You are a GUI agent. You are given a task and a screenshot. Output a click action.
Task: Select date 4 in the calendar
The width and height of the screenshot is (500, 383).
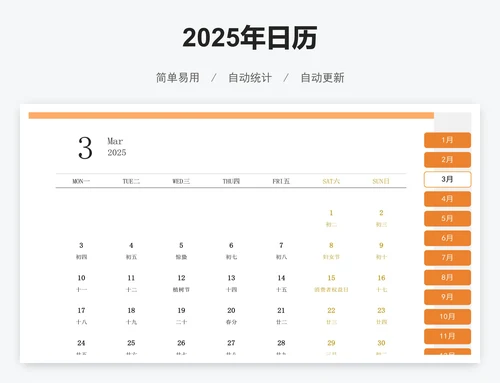[x=131, y=245]
